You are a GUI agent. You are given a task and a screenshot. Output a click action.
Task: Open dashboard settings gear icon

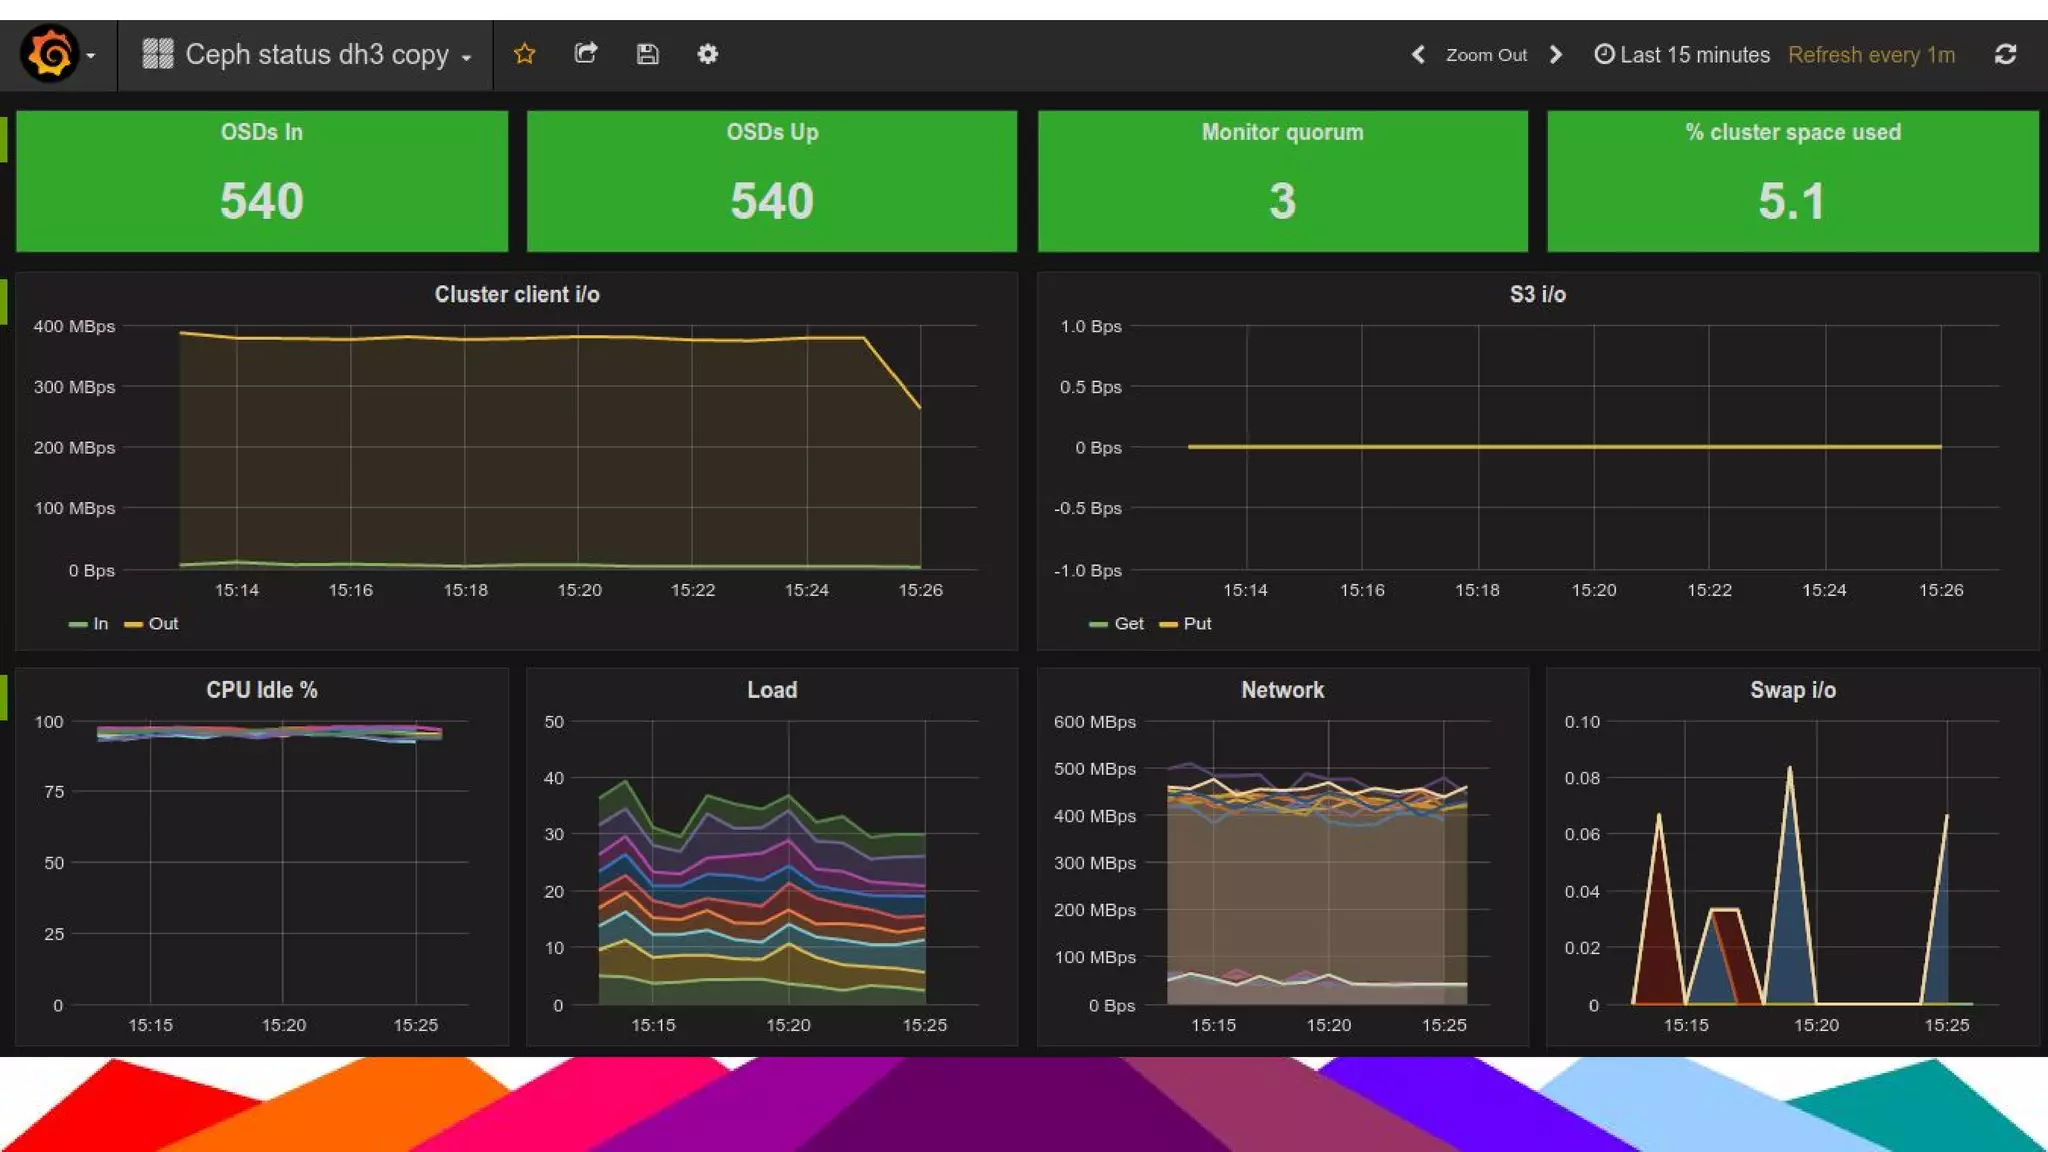[x=707, y=54]
